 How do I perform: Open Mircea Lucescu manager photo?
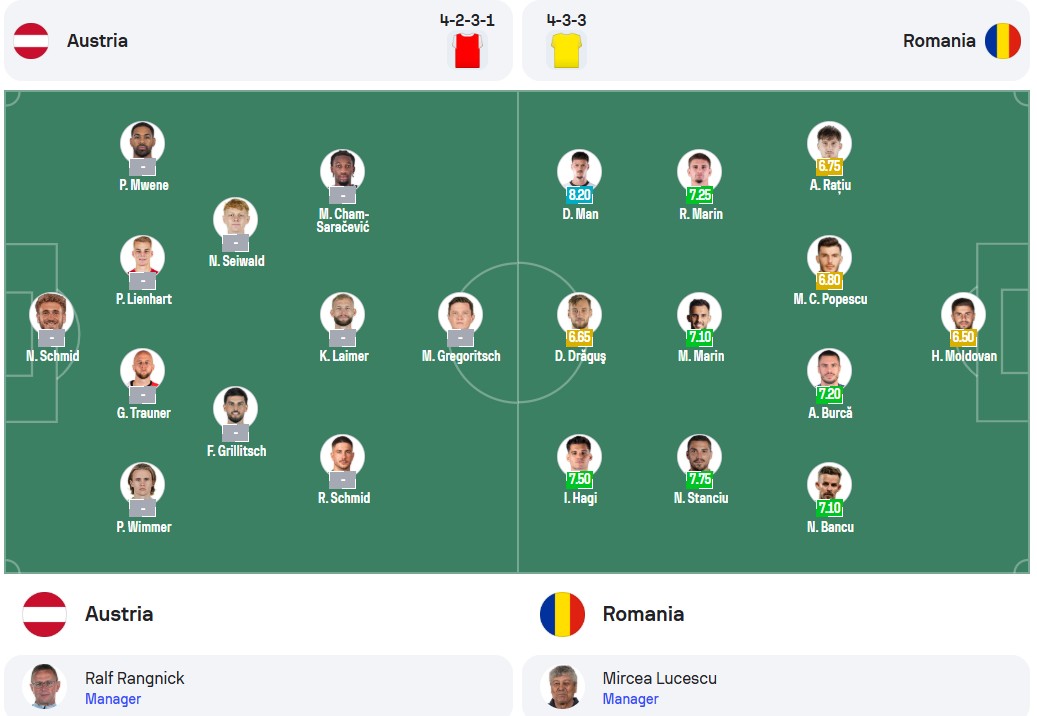click(x=562, y=686)
